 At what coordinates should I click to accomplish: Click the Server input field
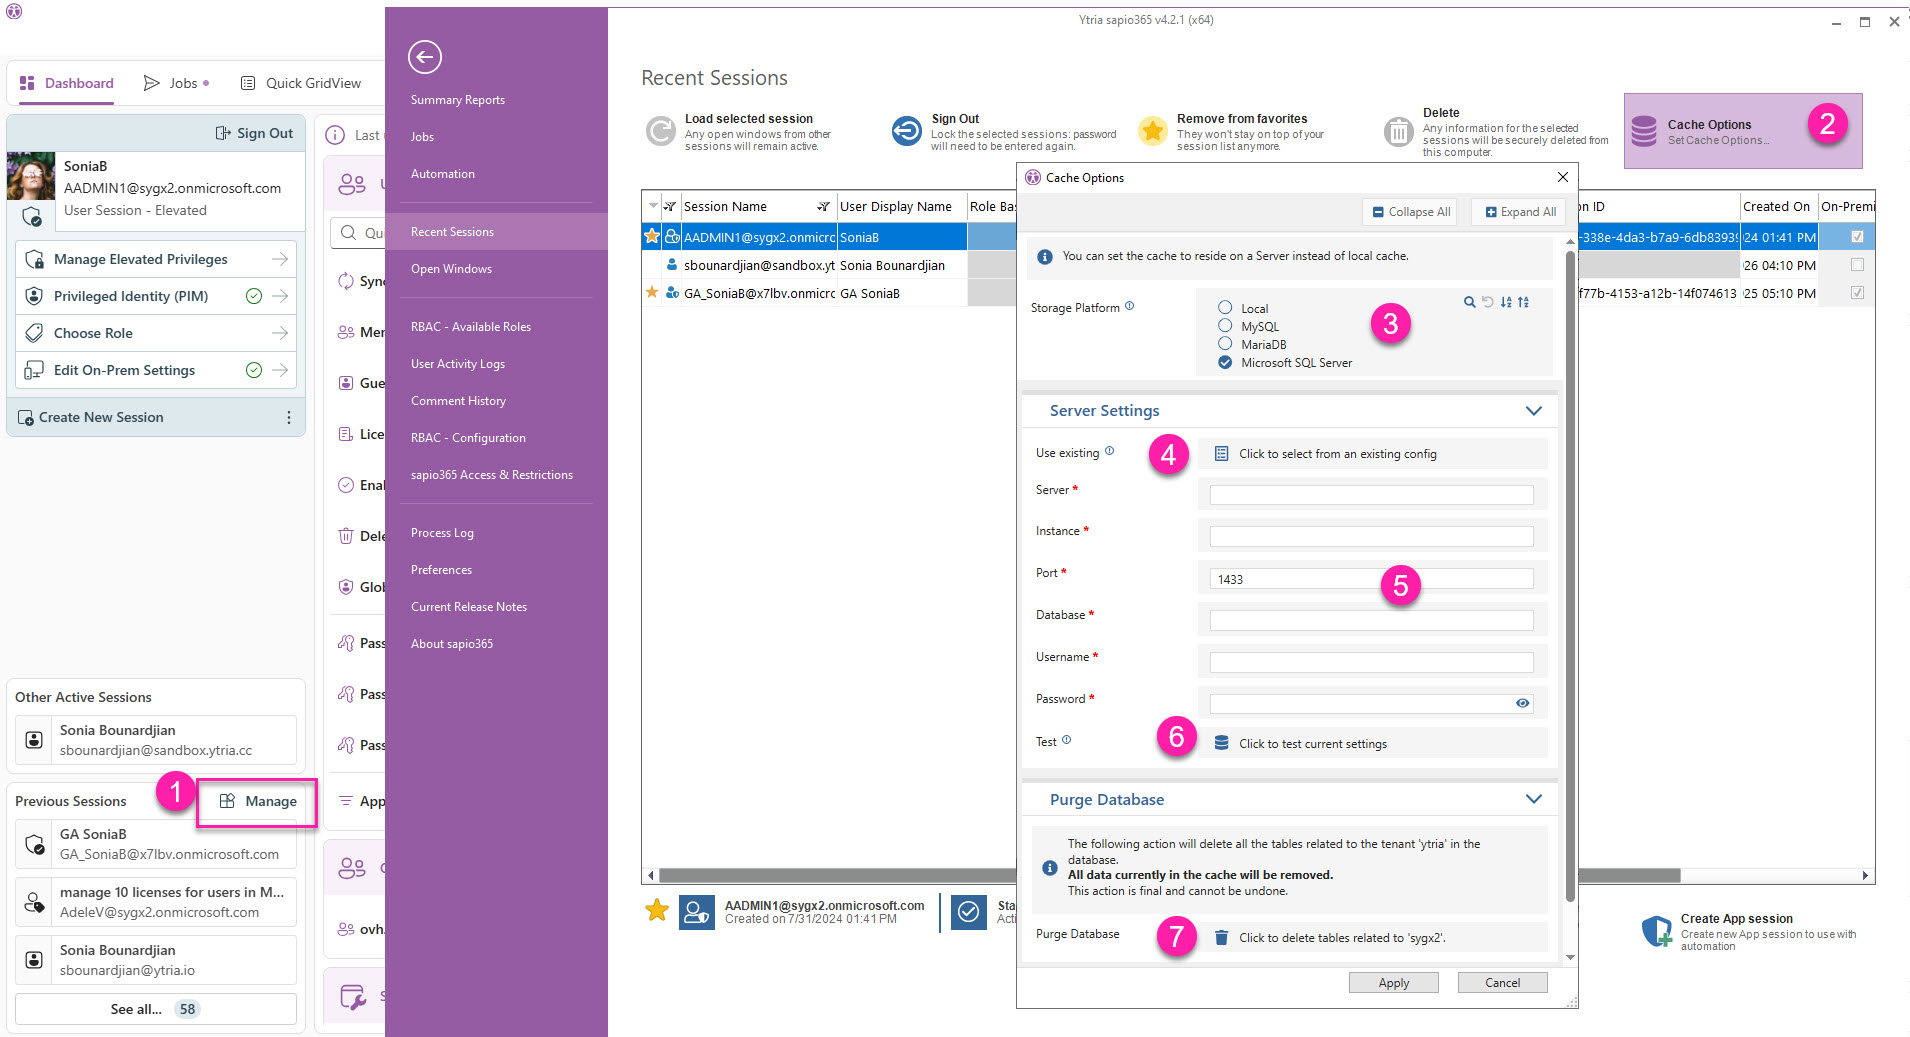1371,495
